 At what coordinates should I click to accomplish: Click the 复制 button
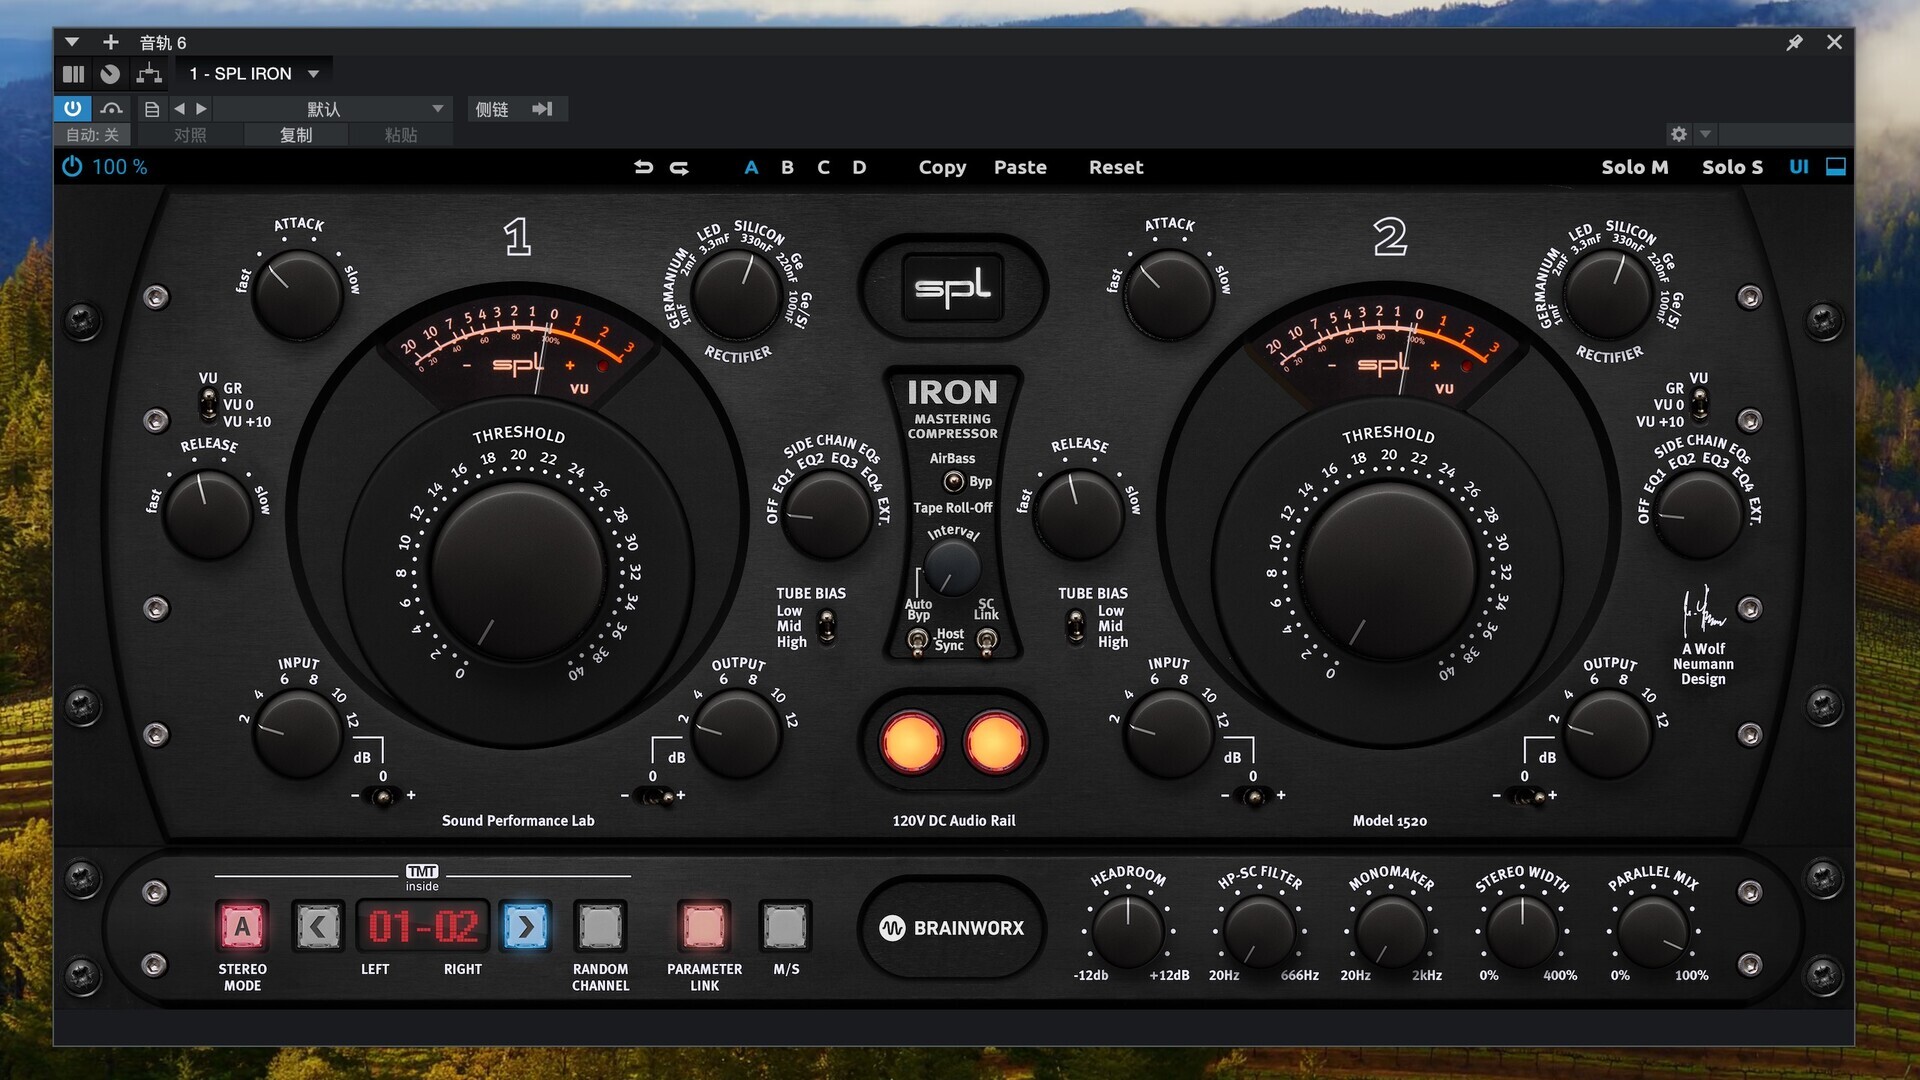pos(296,135)
